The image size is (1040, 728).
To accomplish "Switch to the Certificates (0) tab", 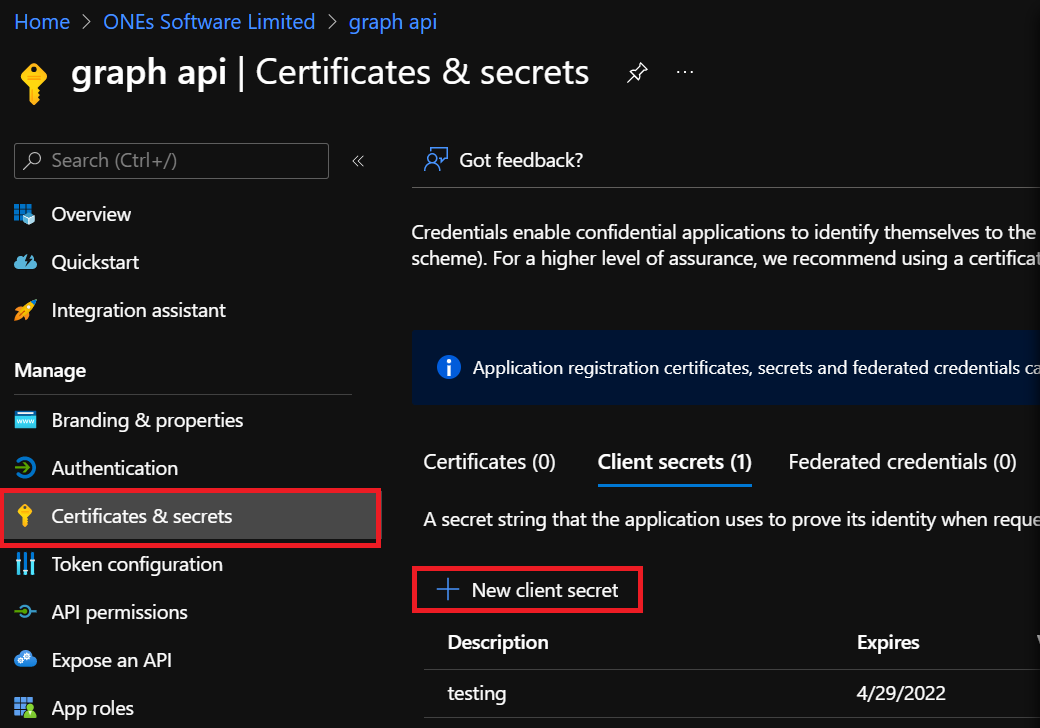I will click(489, 462).
